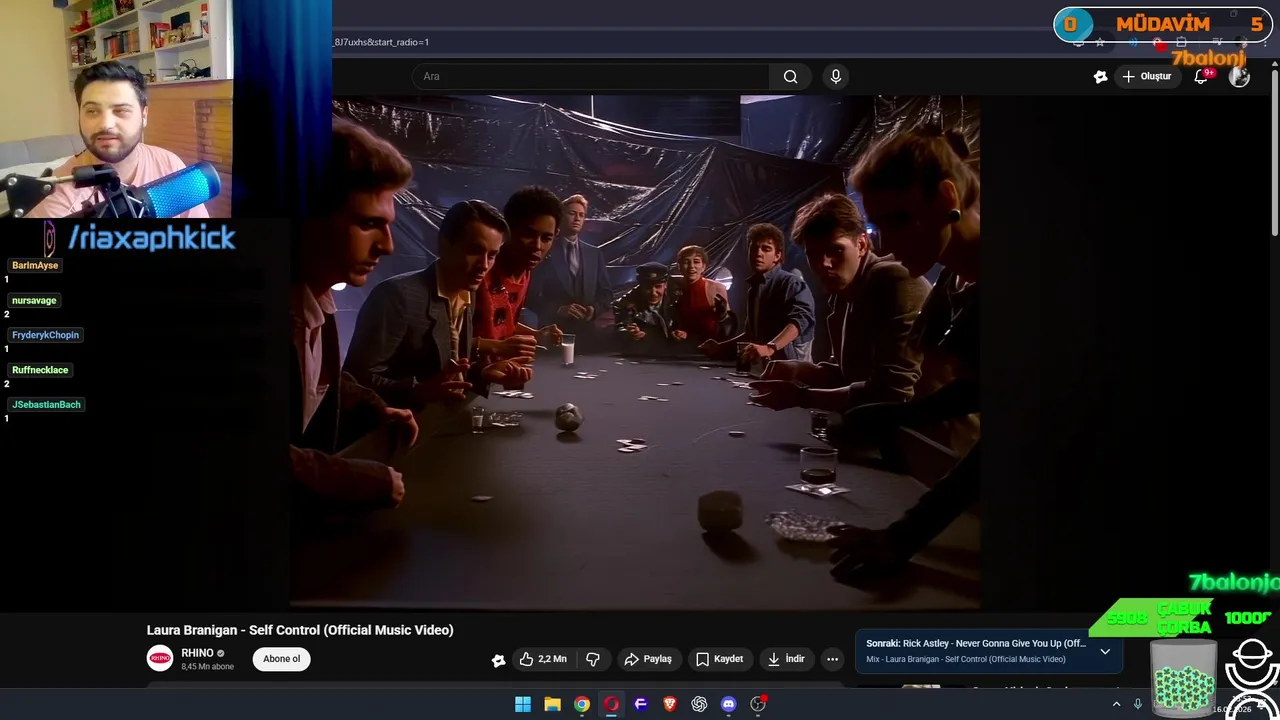The image size is (1280, 720).
Task: Click the music video player
Action: pyautogui.click(x=635, y=352)
